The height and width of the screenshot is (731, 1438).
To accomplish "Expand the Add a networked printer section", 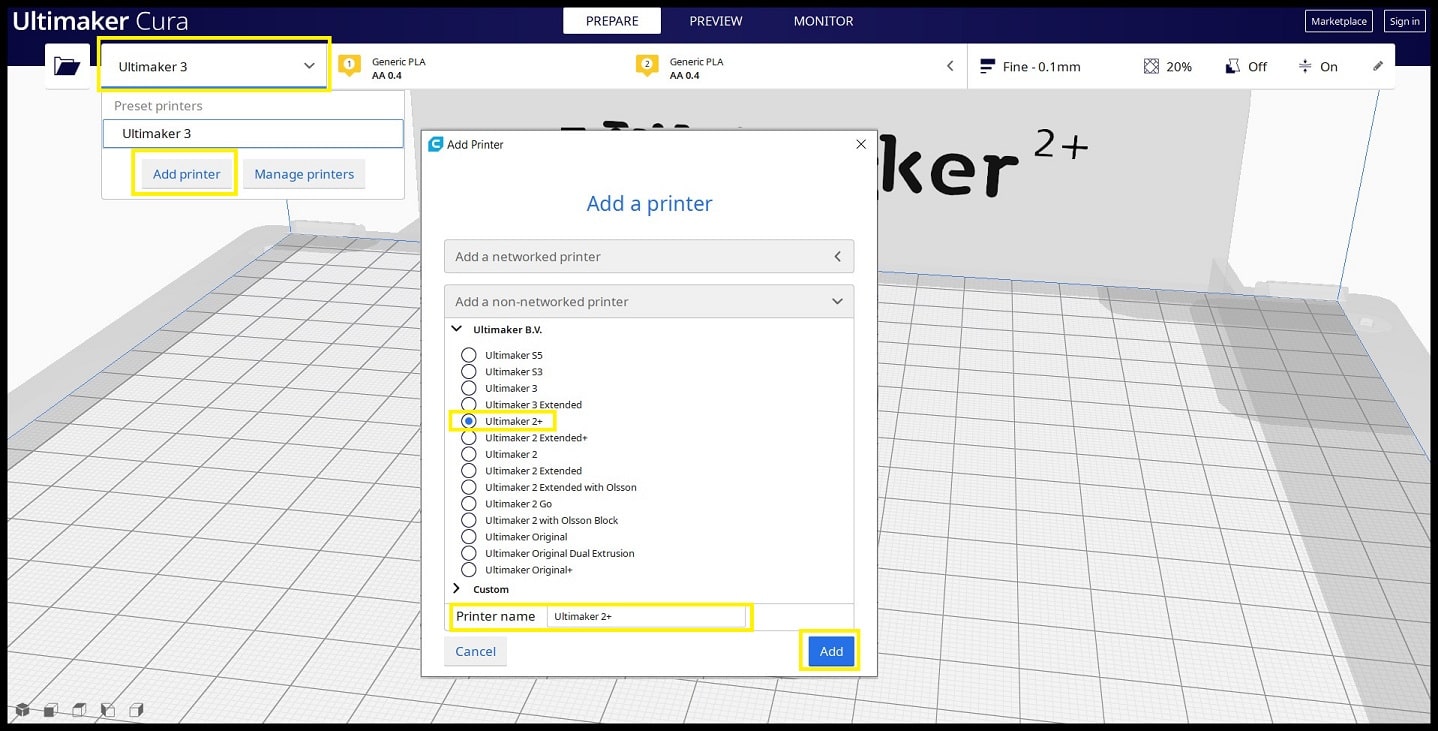I will tap(649, 256).
